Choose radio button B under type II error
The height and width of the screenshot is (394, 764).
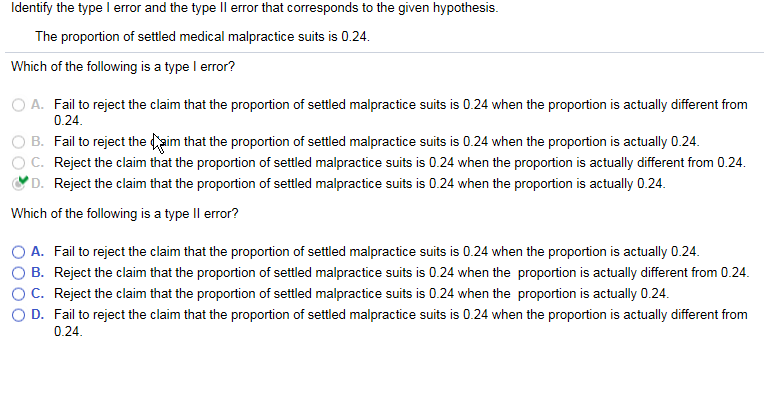pos(19,273)
